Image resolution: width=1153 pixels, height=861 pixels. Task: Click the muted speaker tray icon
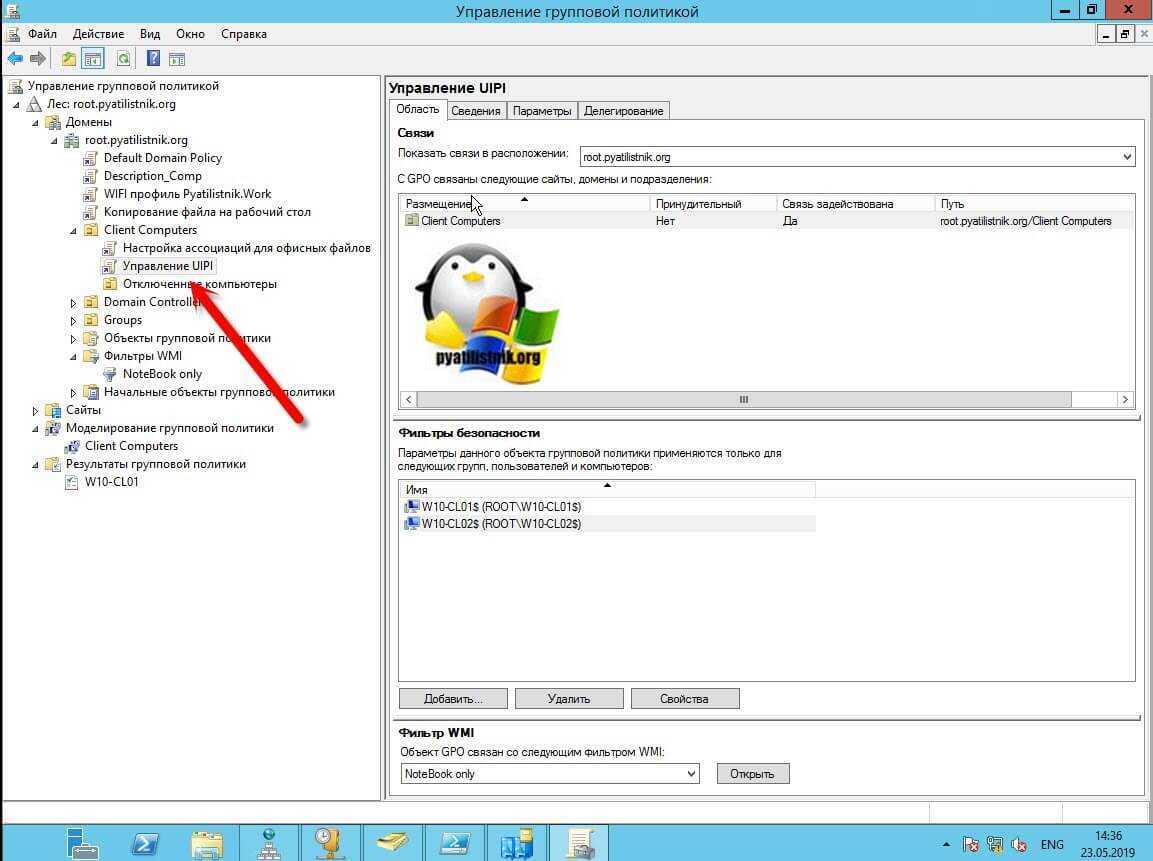1019,844
